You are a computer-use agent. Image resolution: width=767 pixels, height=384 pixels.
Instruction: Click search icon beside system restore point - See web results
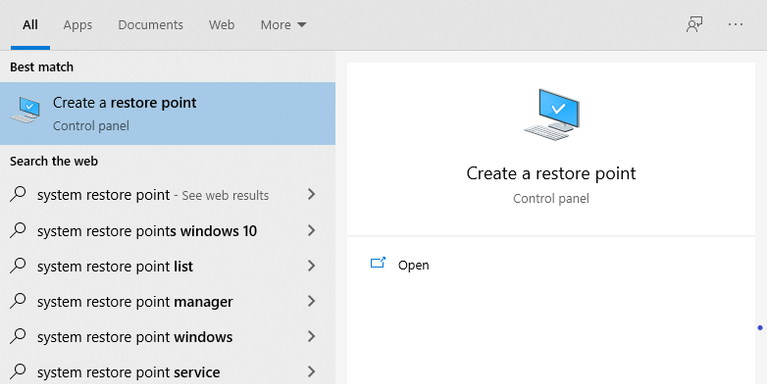click(18, 194)
